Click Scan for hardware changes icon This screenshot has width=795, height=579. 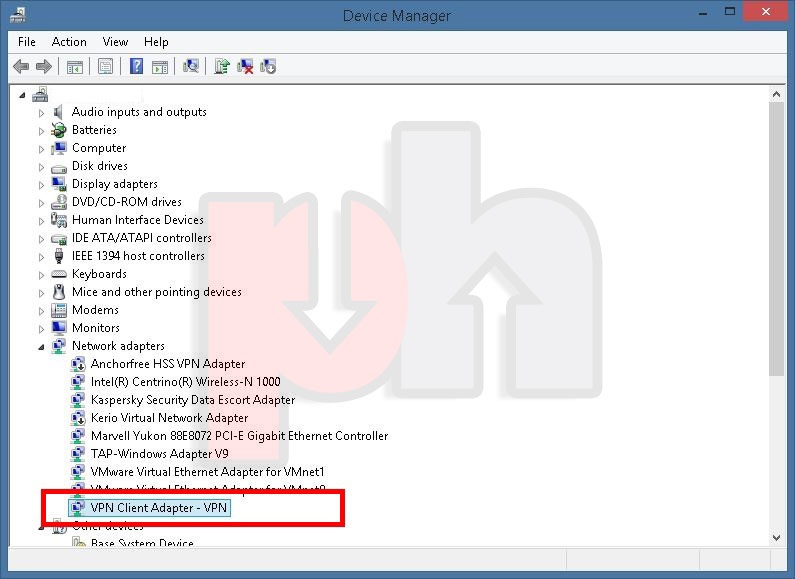pos(191,66)
